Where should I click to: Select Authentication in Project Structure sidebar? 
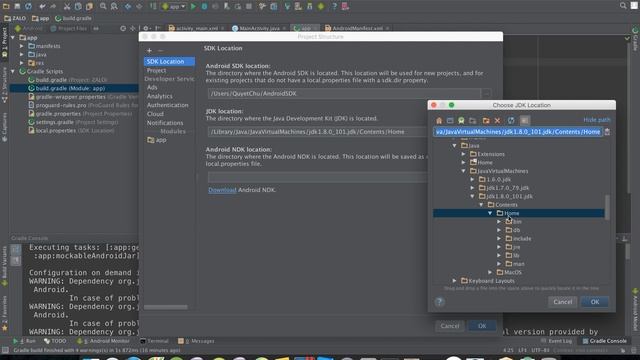168,105
